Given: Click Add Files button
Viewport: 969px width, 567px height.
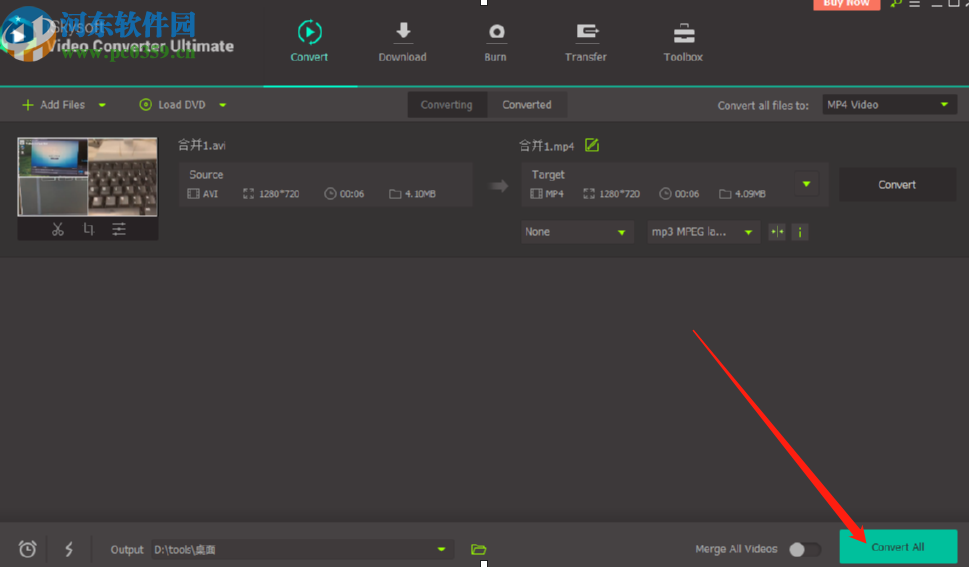Looking at the screenshot, I should [54, 104].
